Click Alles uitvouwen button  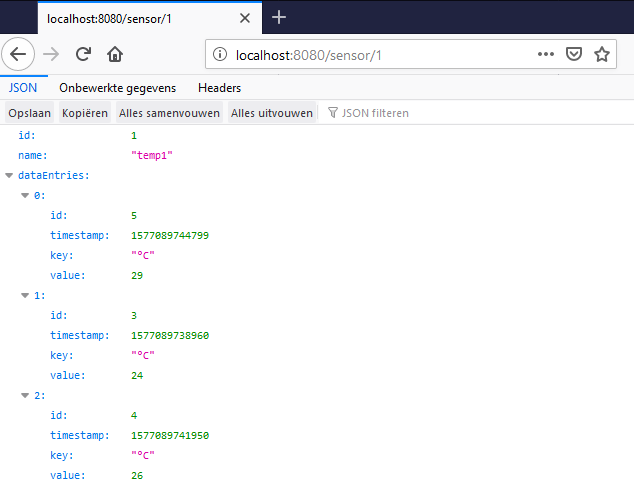(272, 113)
